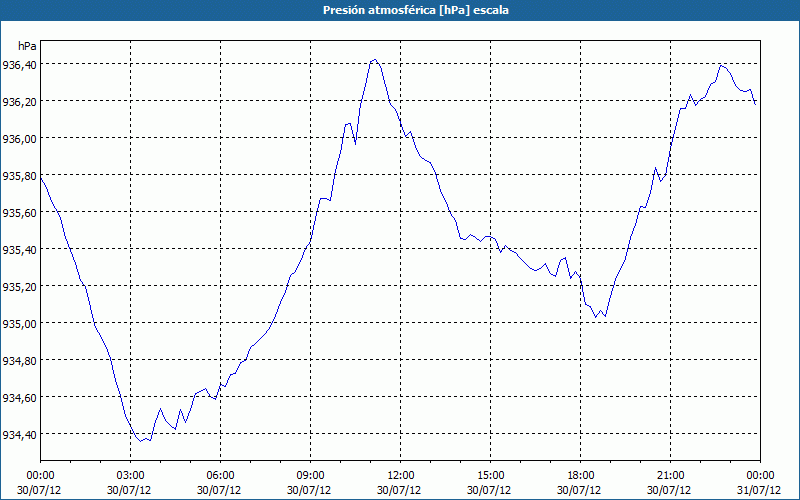
Task: Click the 31/07/12 date label
Action: pos(760,490)
